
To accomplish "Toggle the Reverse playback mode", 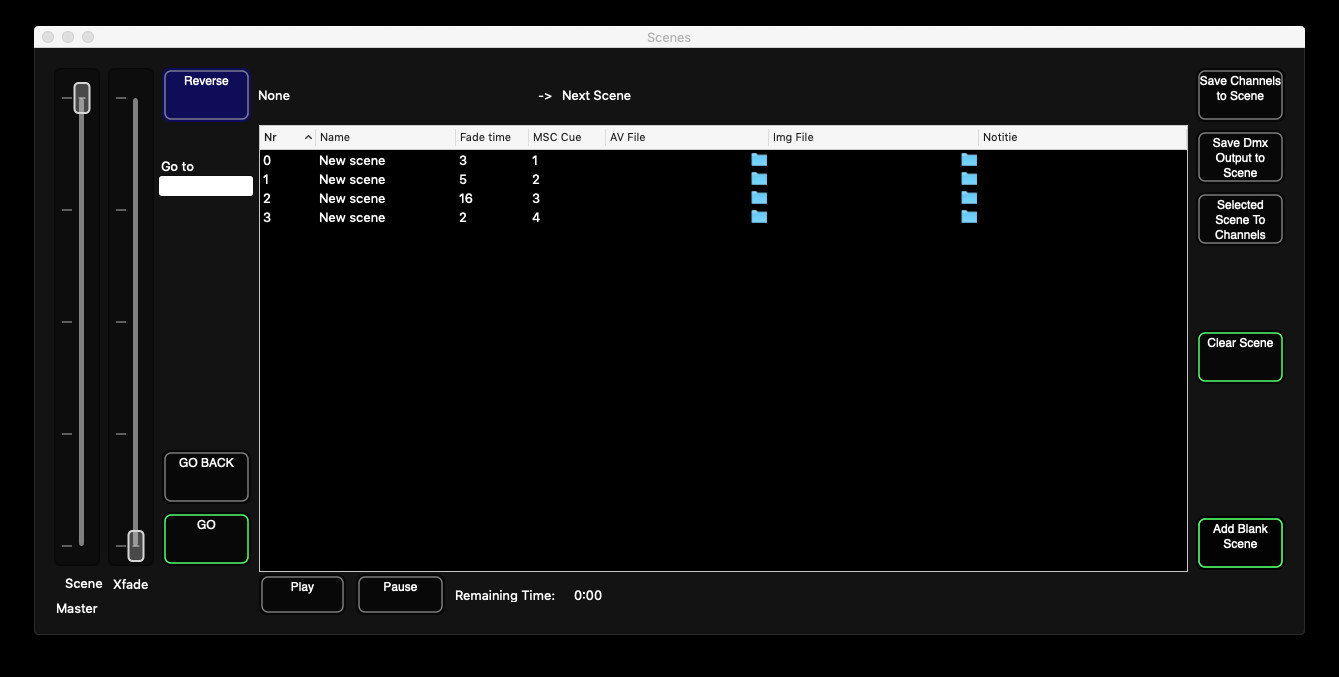I will [205, 94].
